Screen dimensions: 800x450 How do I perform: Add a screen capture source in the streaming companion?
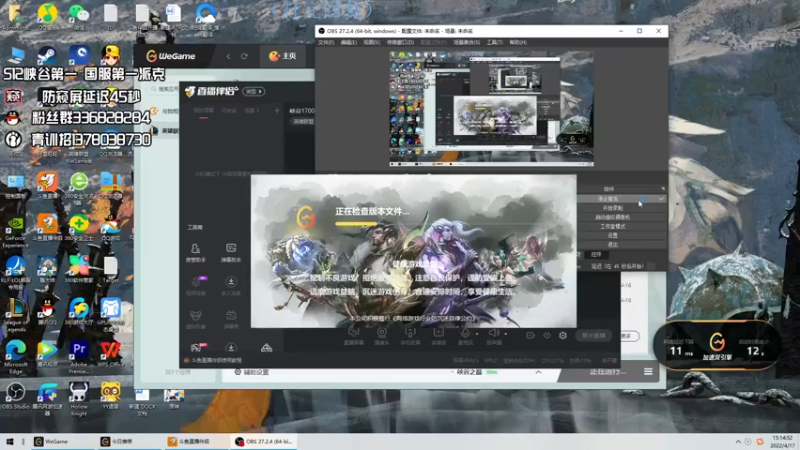(x=354, y=336)
